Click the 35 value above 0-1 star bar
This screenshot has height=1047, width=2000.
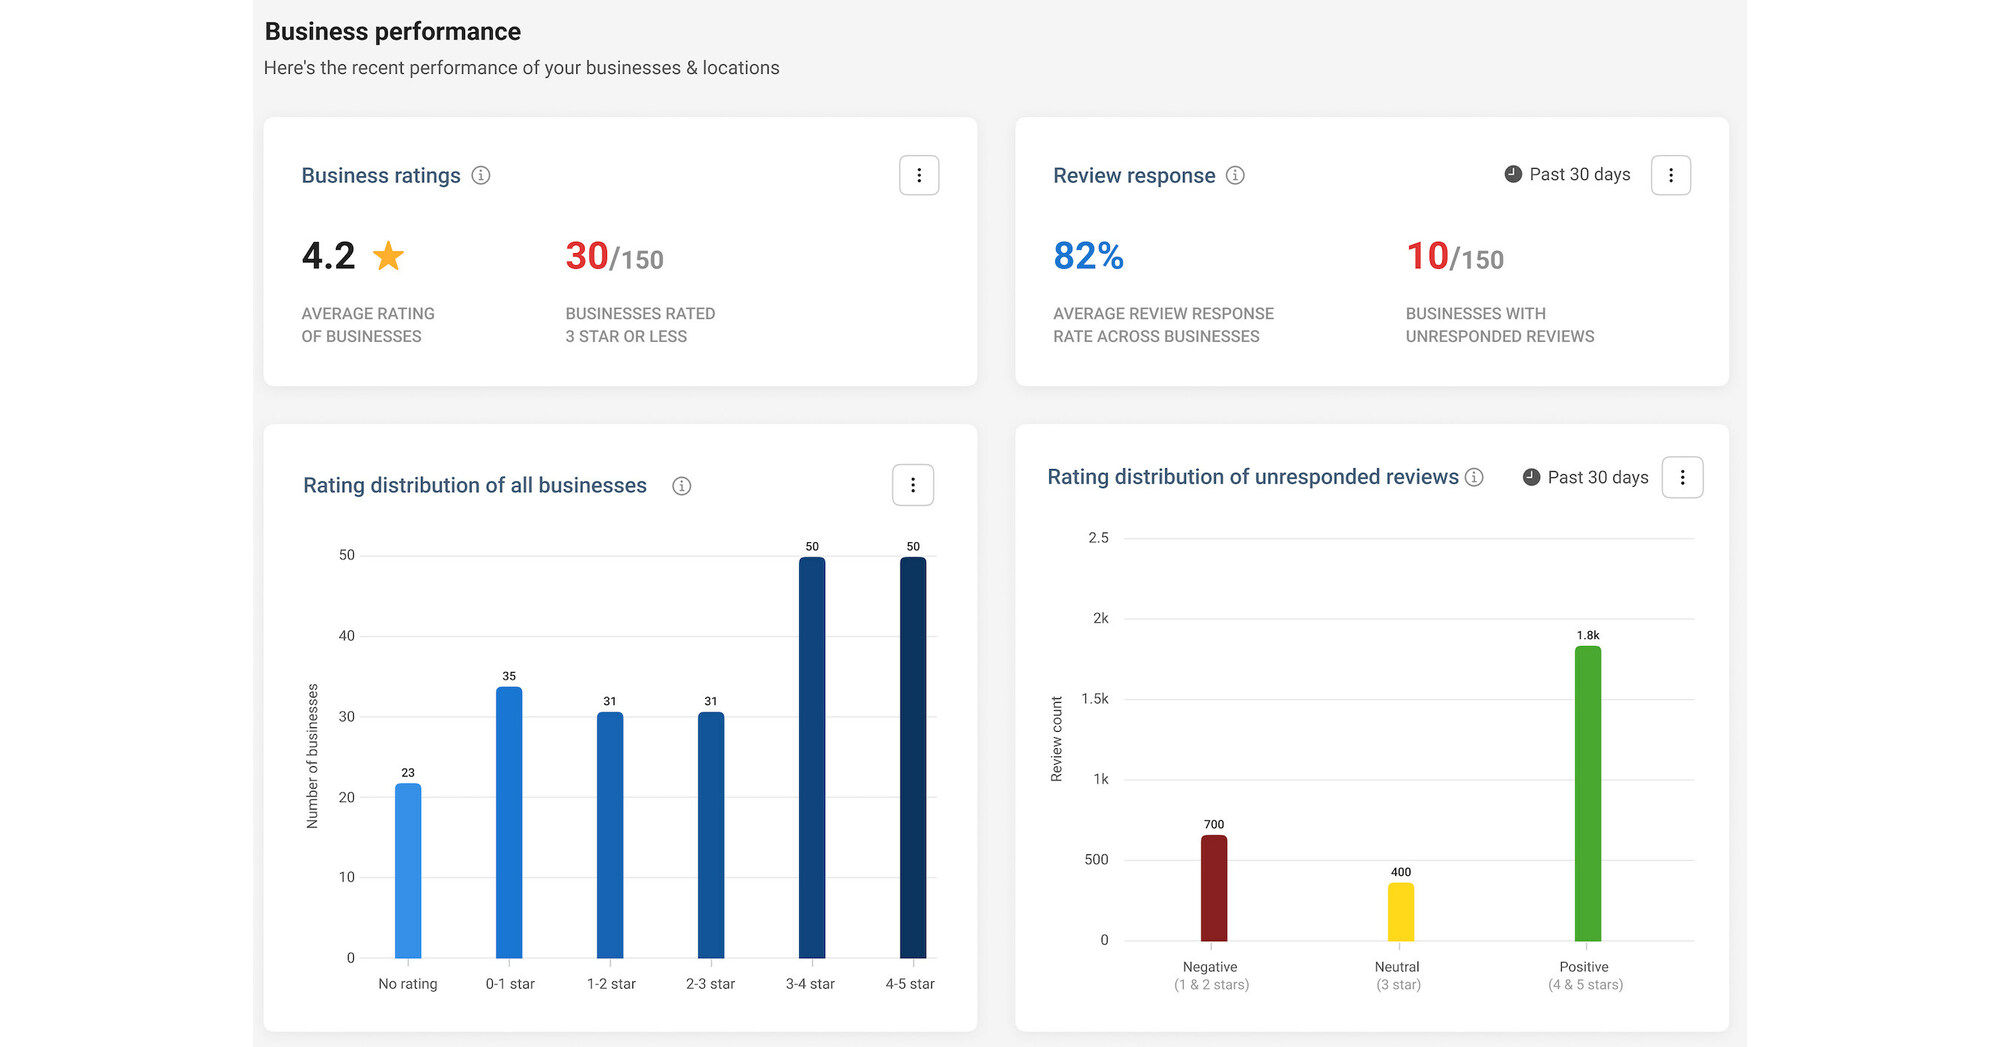[509, 676]
